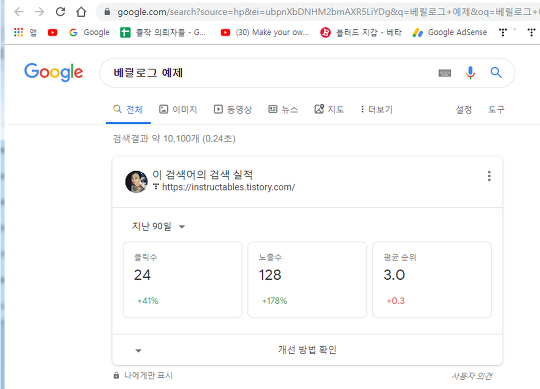
Task: Open first Tistory bookmark icon
Action: pos(503,32)
